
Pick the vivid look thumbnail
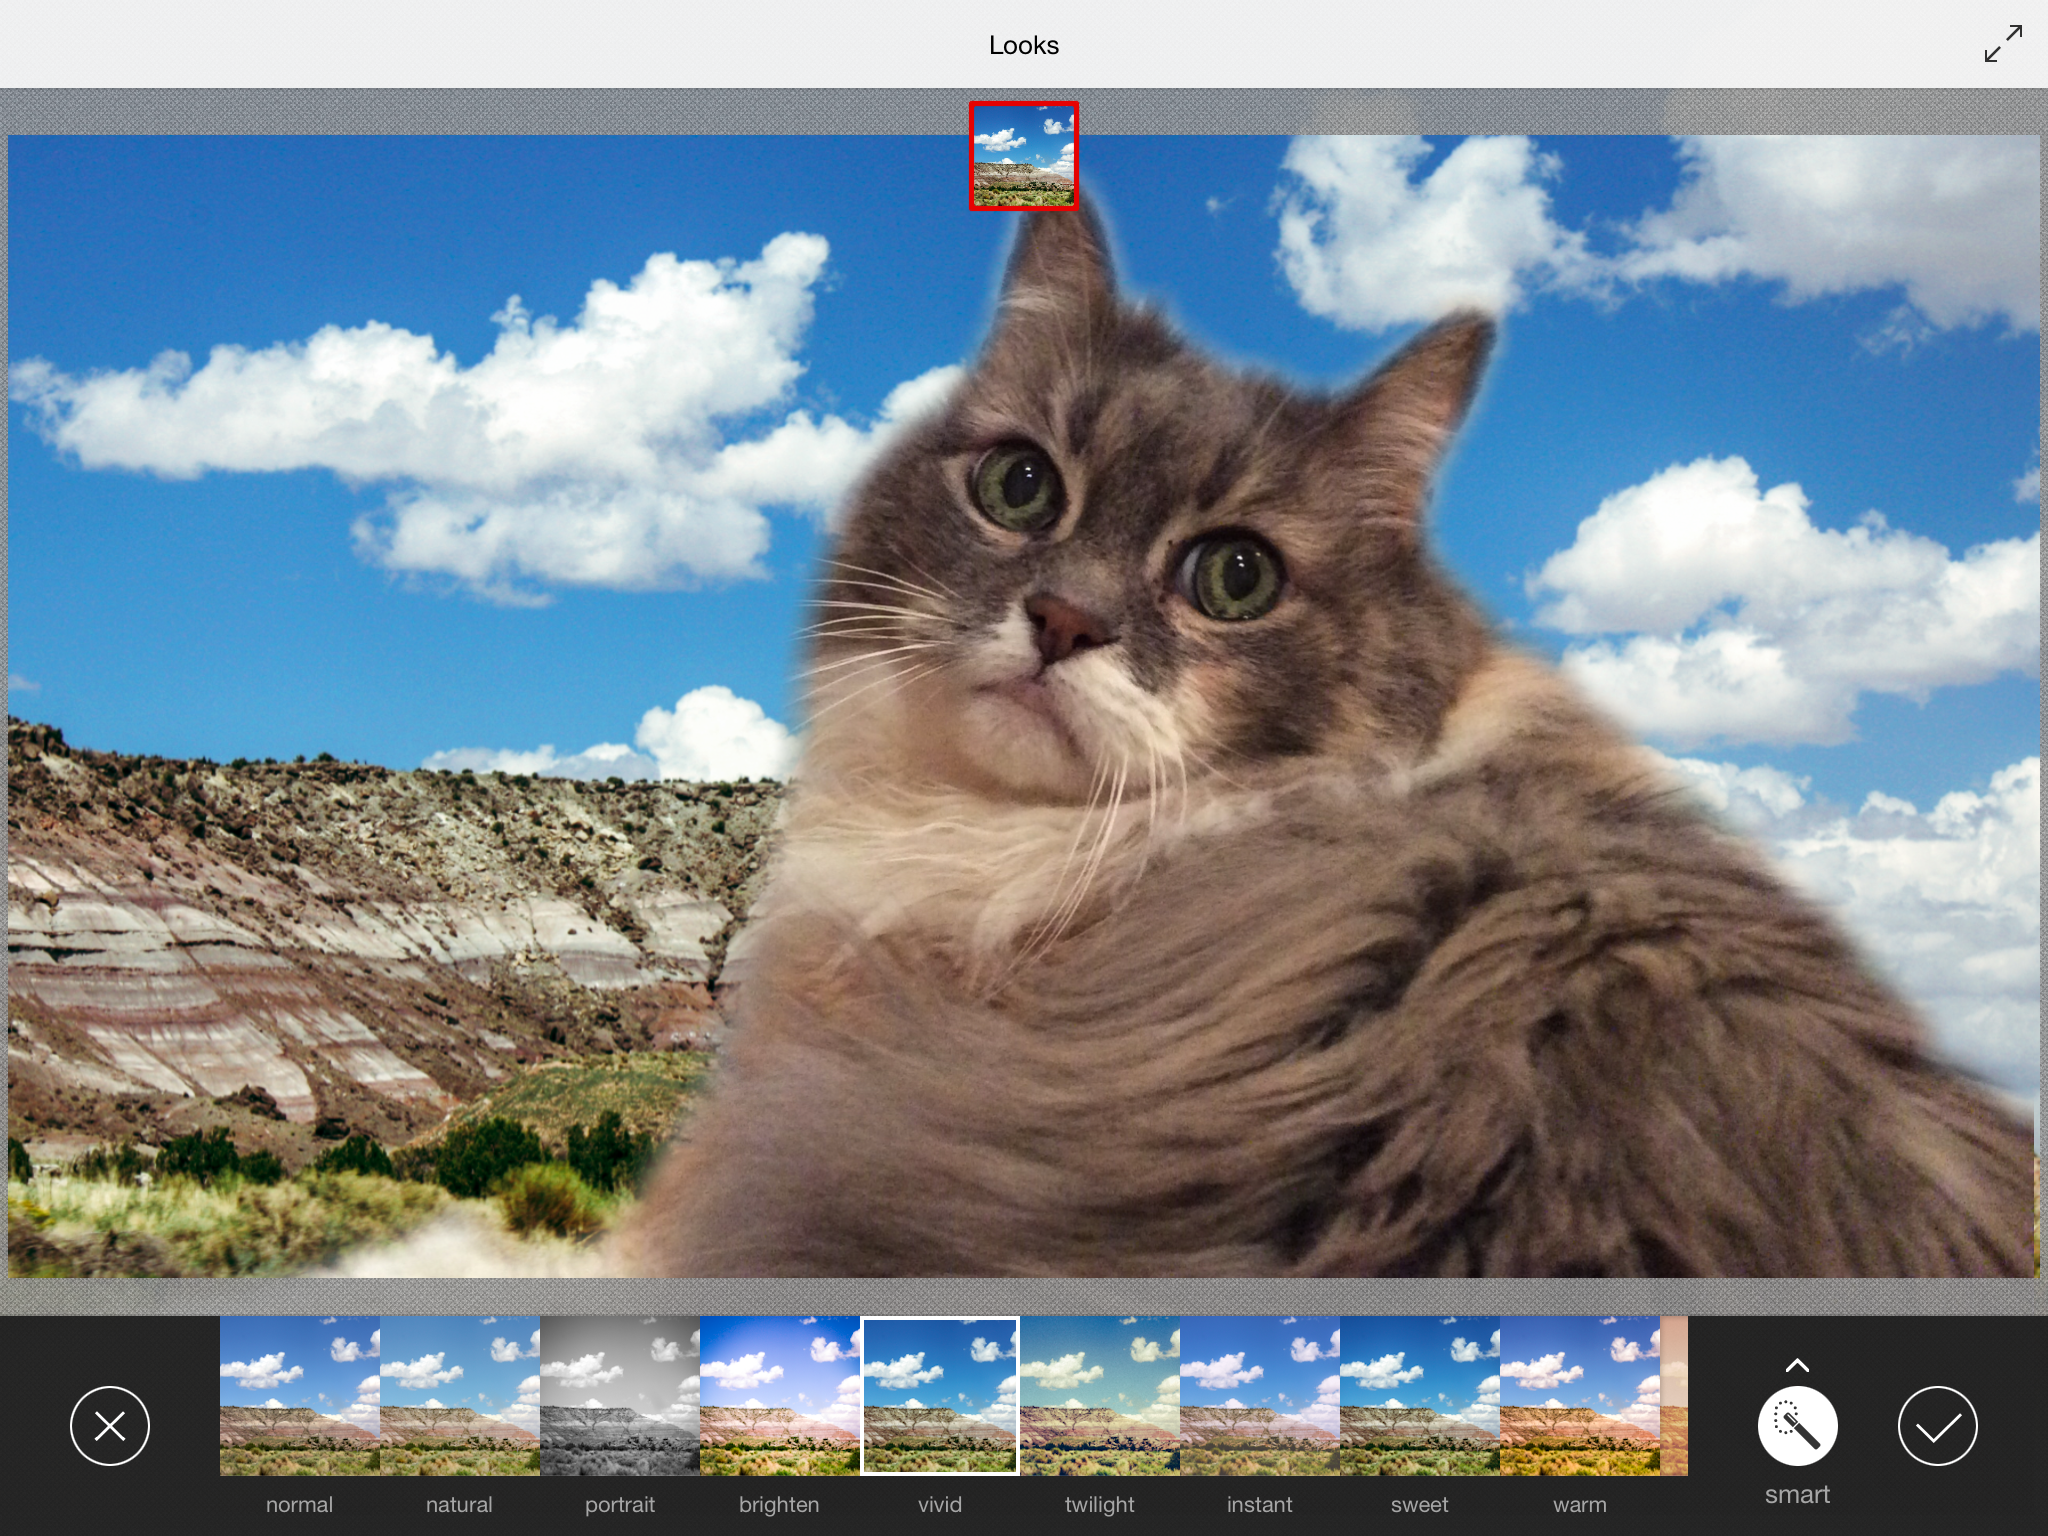click(x=940, y=1396)
